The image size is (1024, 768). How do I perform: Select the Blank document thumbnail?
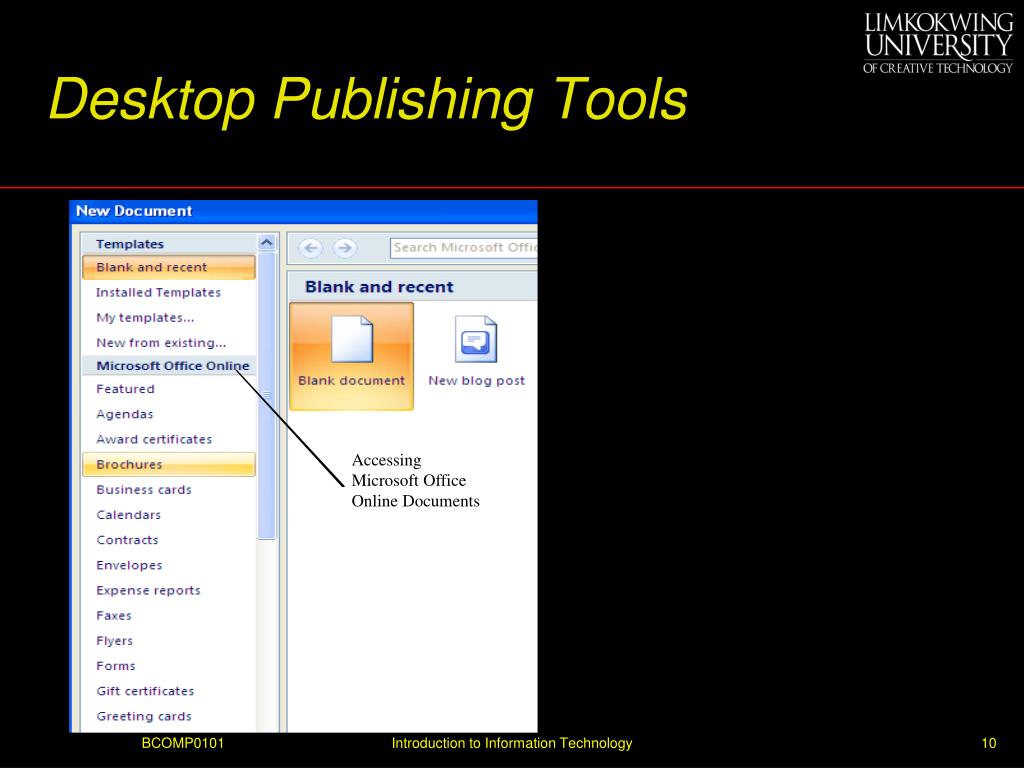pyautogui.click(x=351, y=356)
